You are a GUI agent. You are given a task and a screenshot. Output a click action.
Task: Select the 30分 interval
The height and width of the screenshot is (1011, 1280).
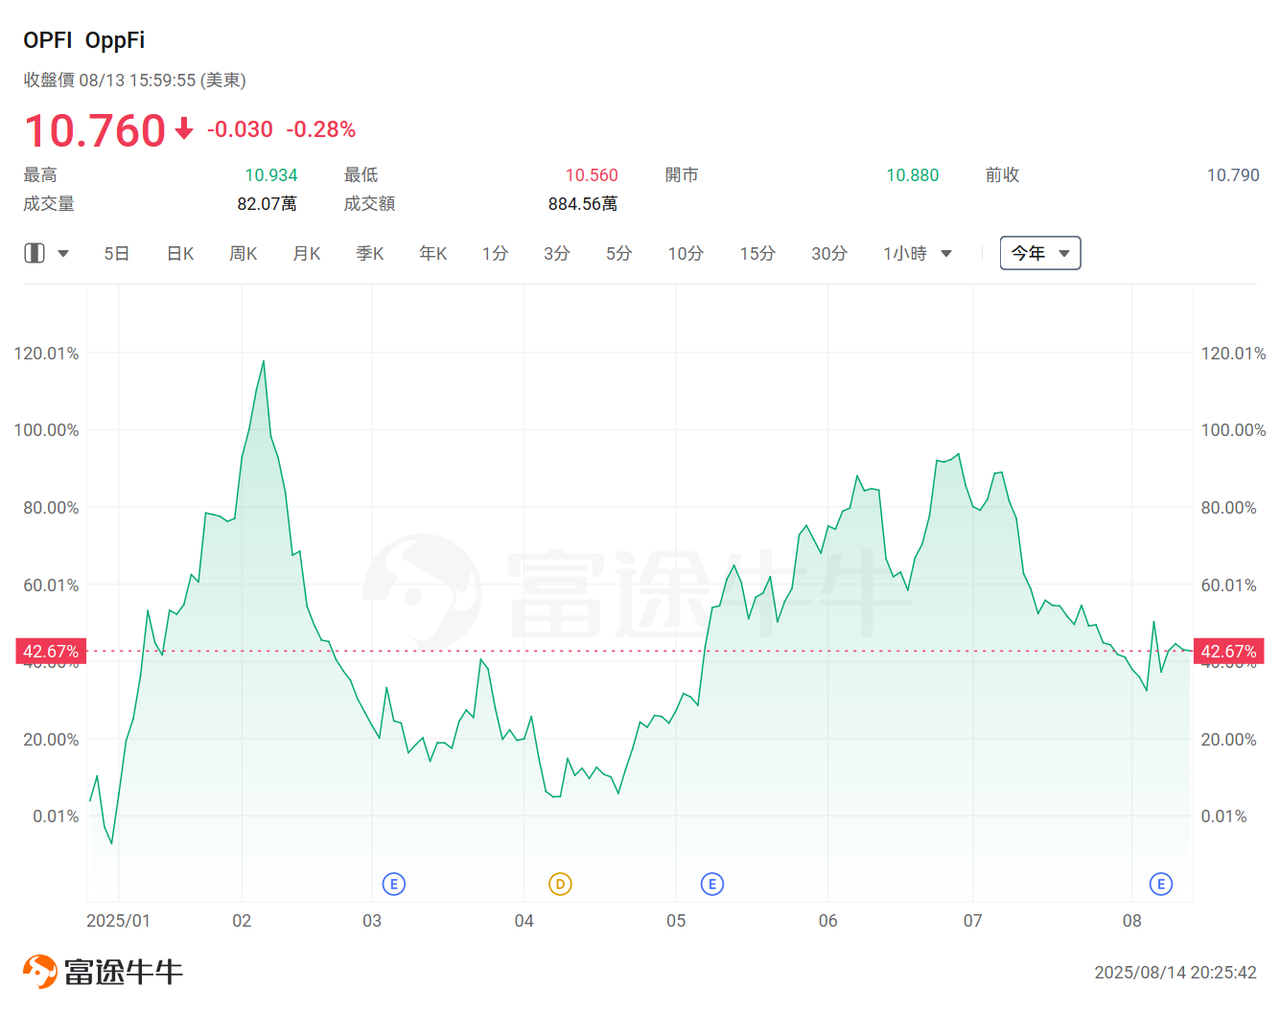(x=829, y=253)
